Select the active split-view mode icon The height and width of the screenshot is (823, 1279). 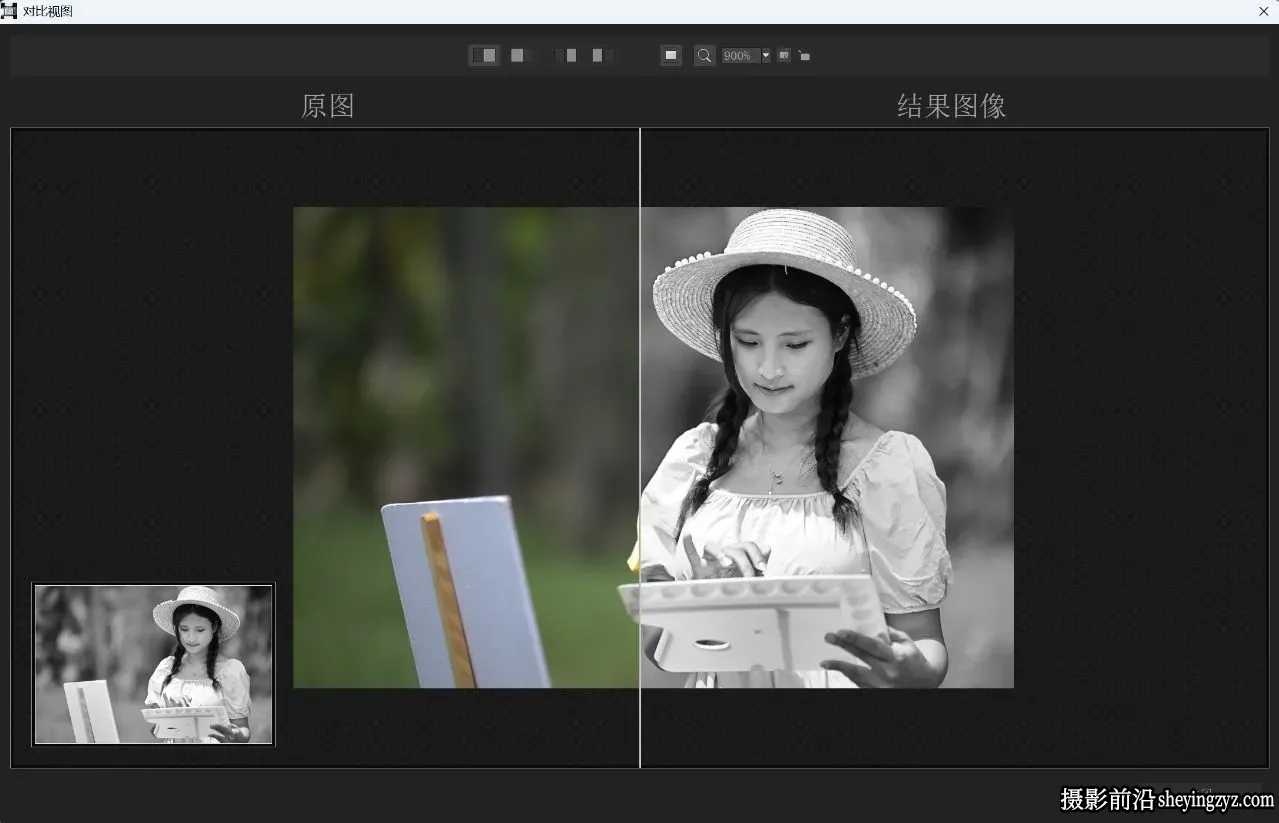[484, 55]
